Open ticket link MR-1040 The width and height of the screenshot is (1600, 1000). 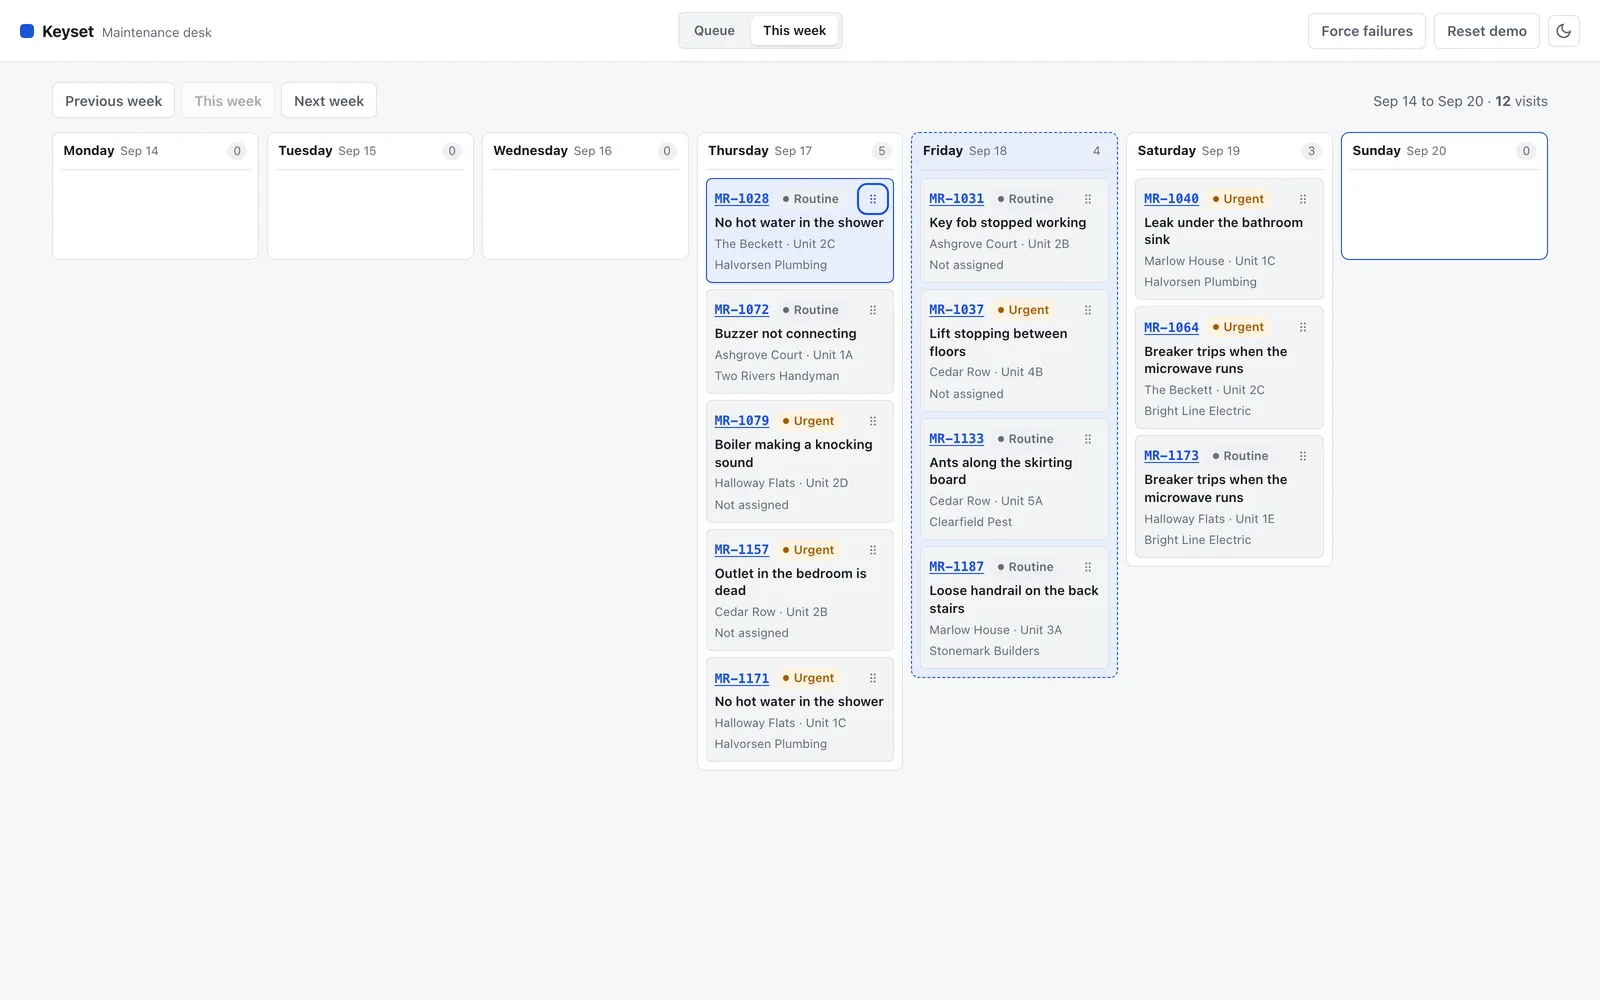[1171, 199]
